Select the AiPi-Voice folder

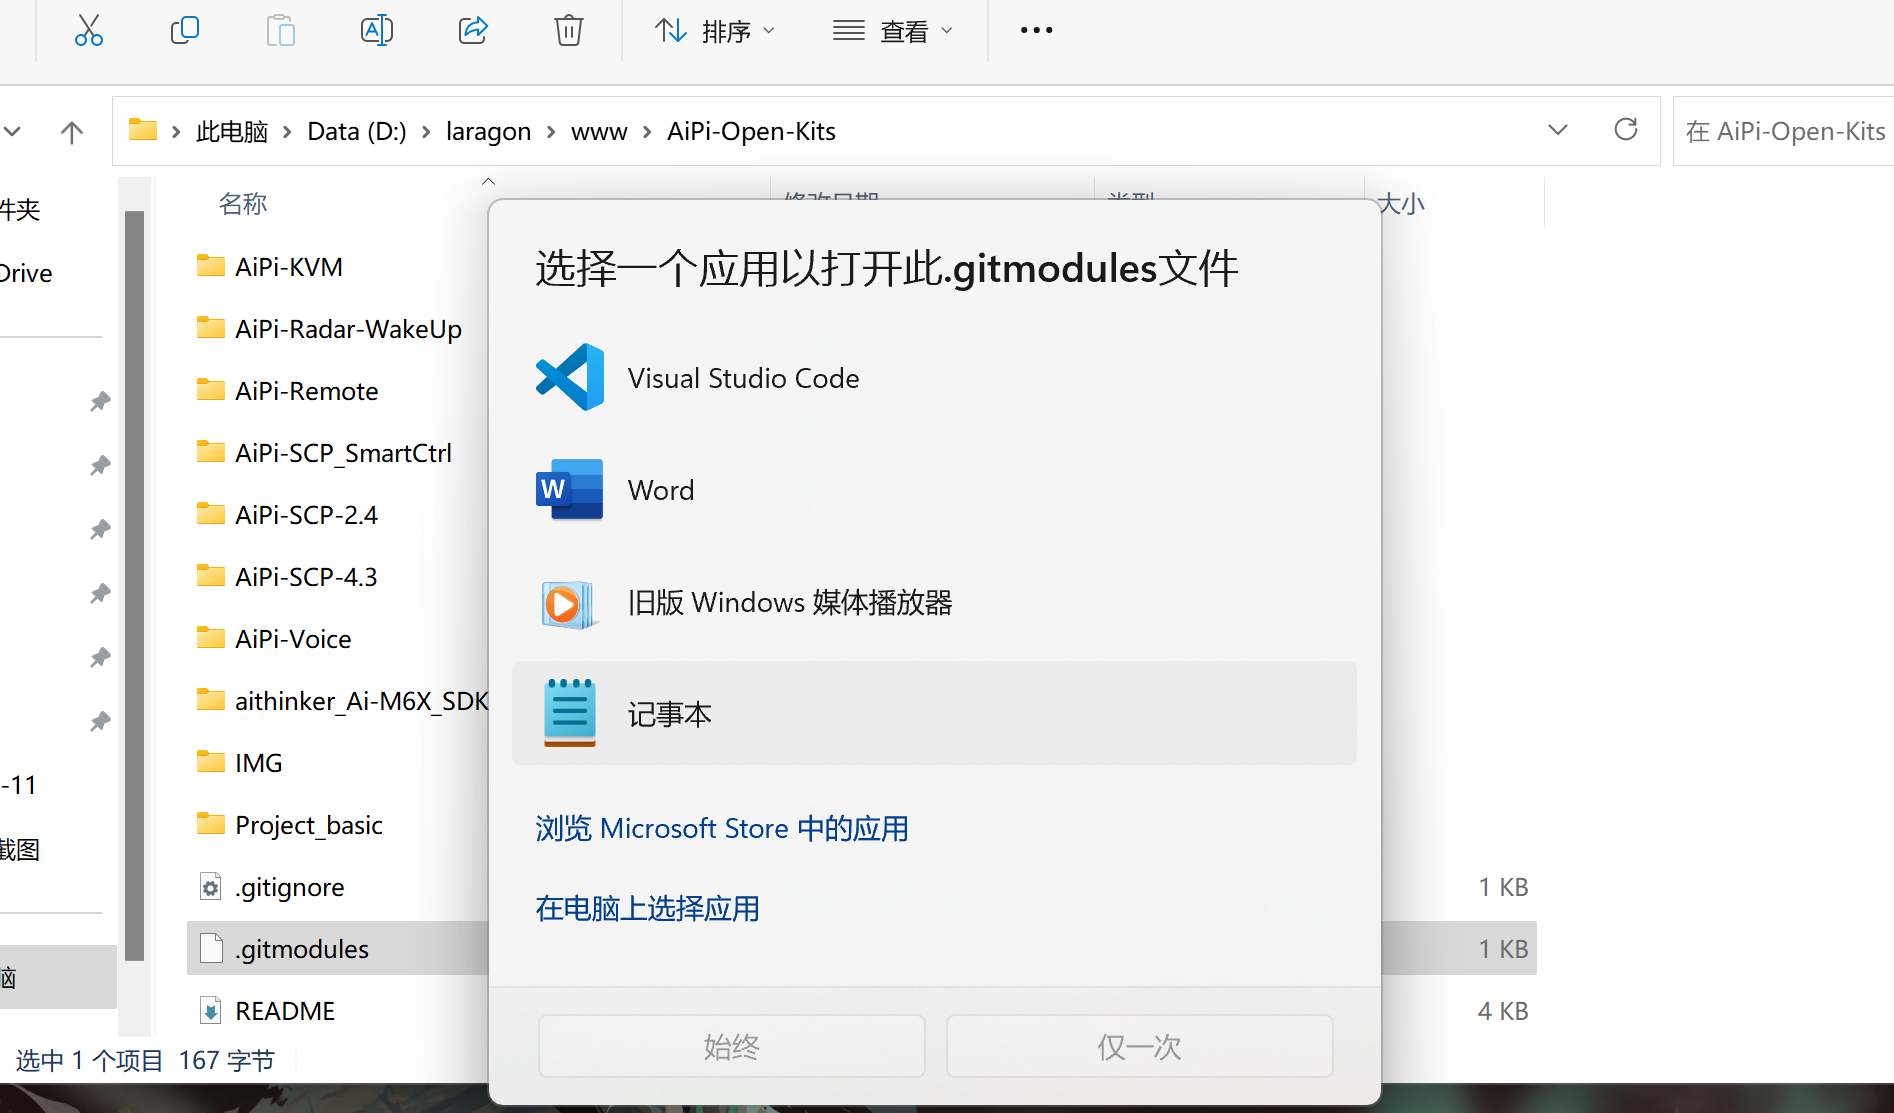pos(293,639)
